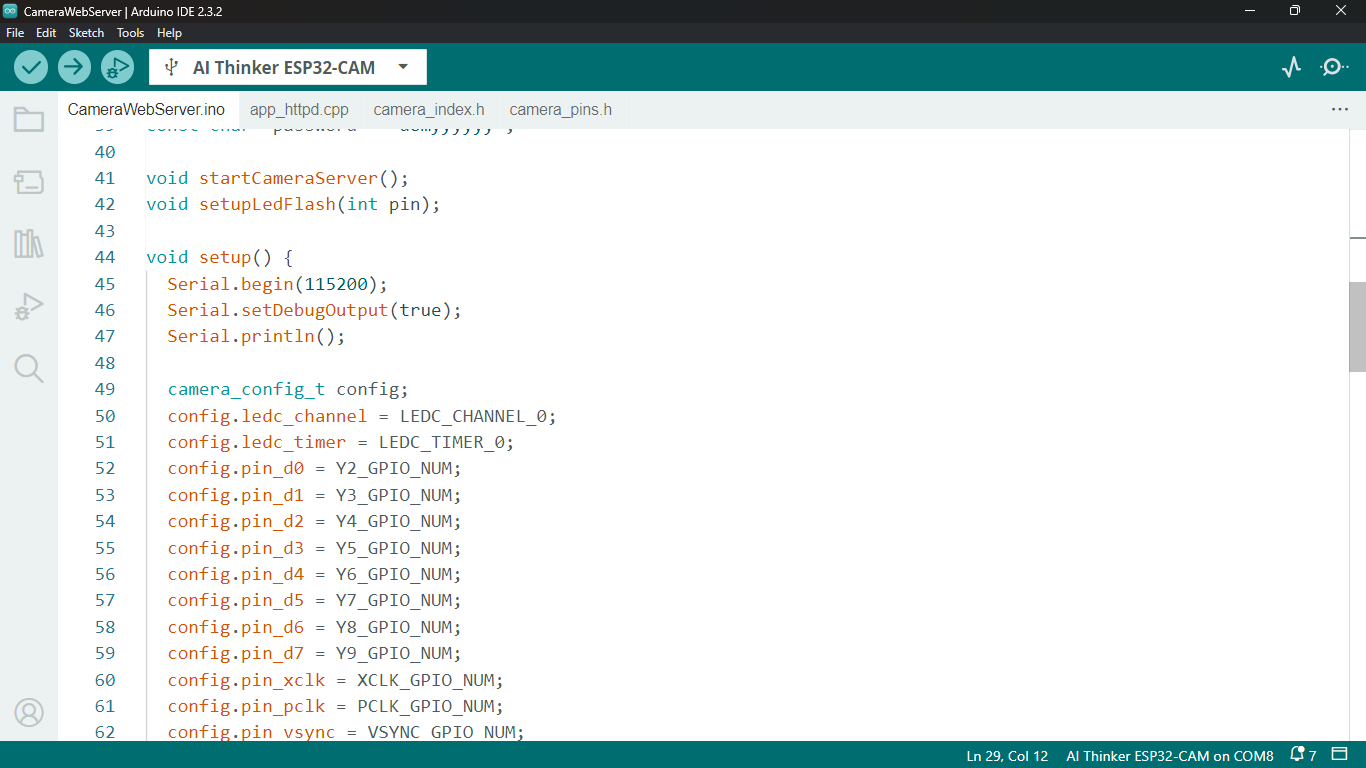Click the Arduino IDE app icon in title bar
Viewport: 1366px width, 768px height.
[11, 11]
